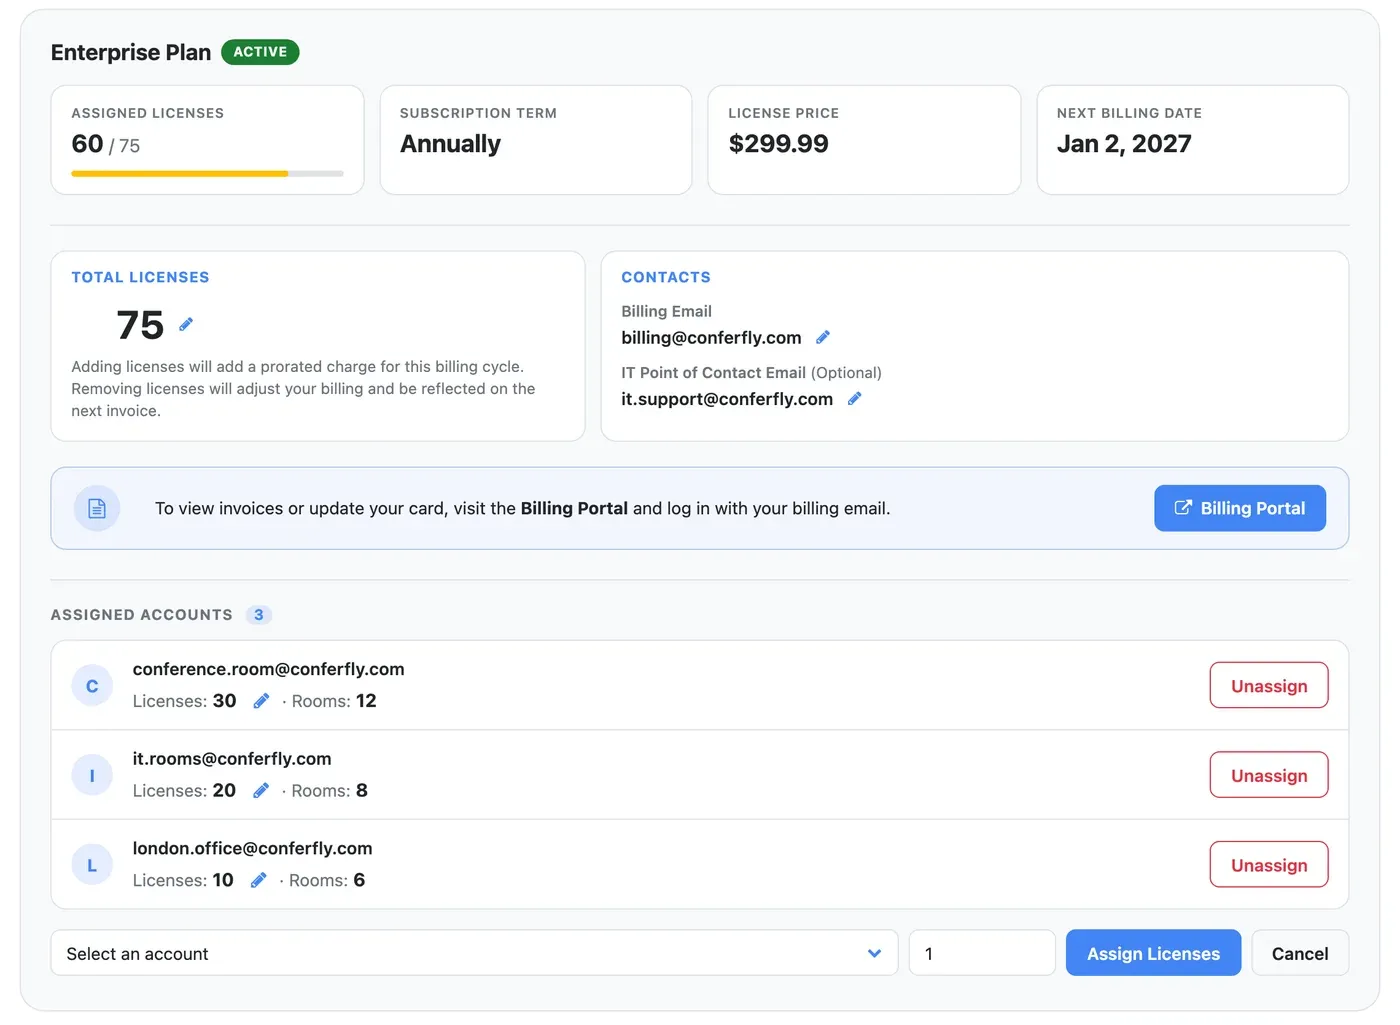Click the Enterprise Plan heading
The image size is (1400, 1025).
(x=131, y=52)
